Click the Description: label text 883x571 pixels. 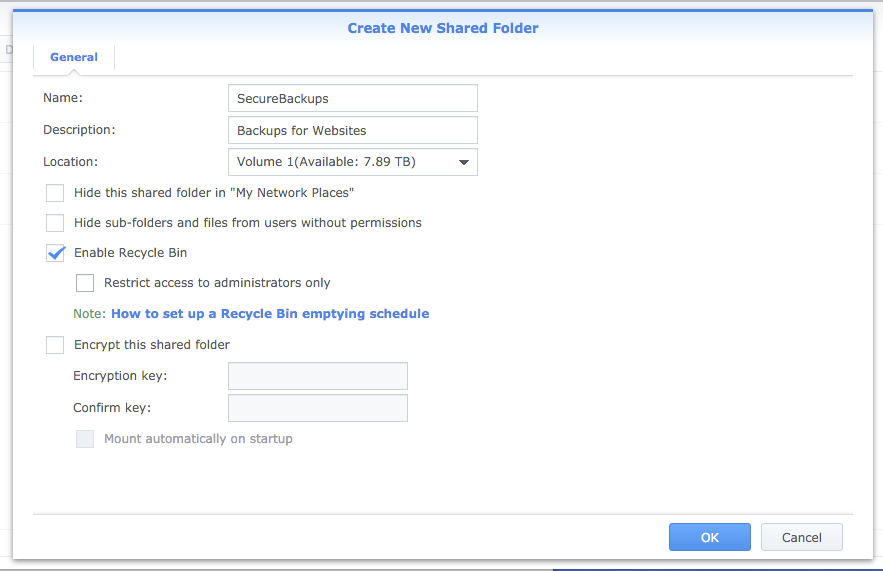point(79,130)
